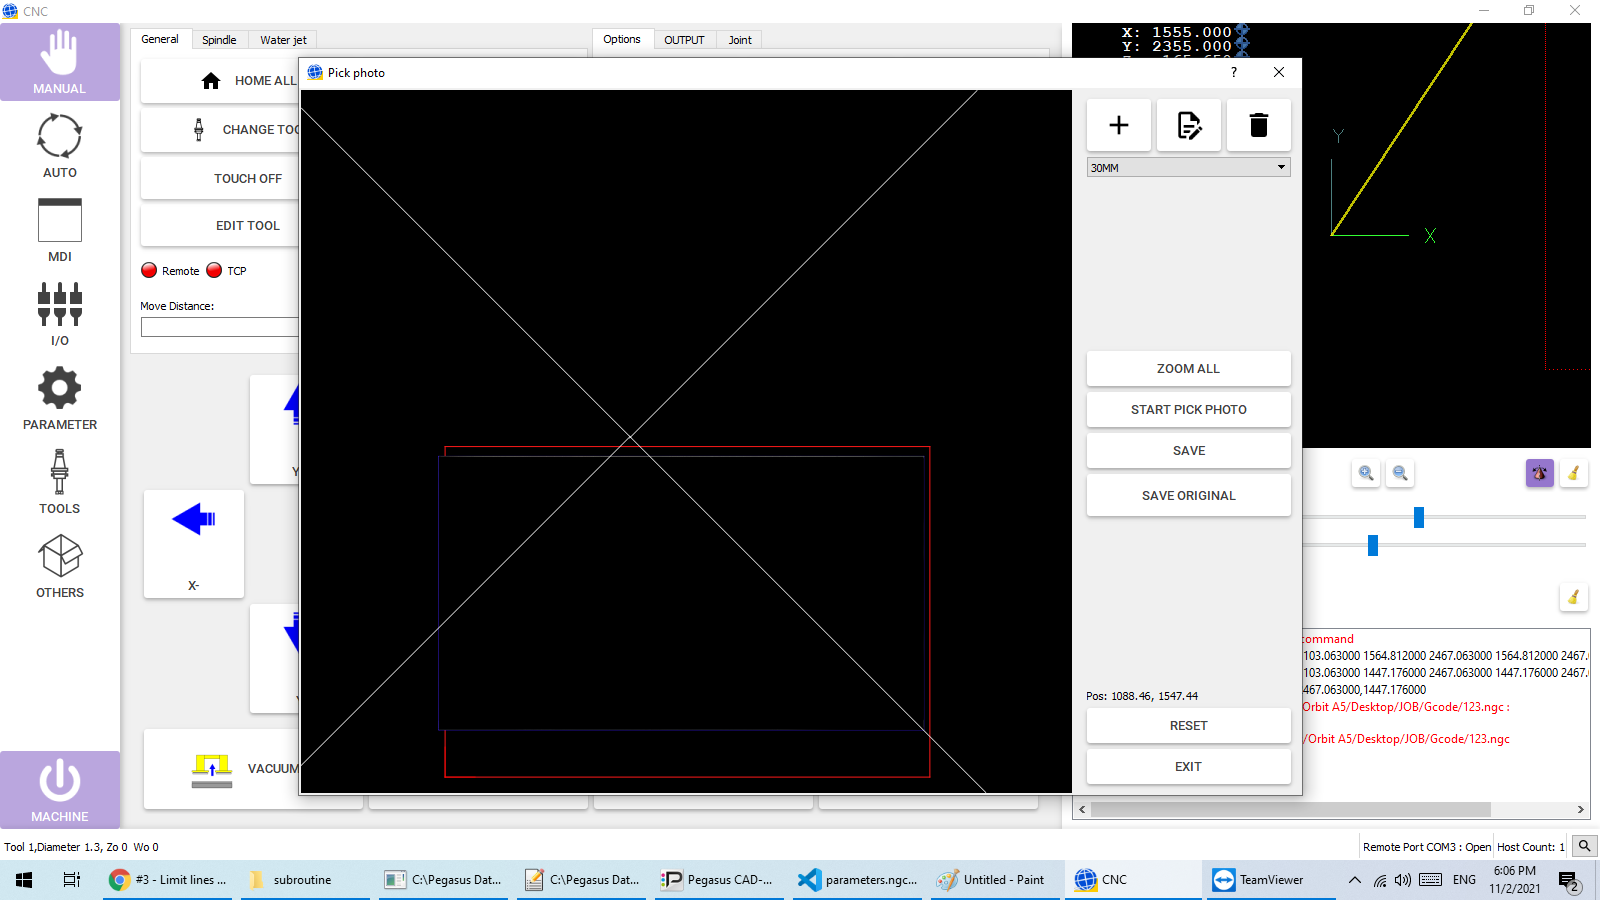Open the OUTPUT tab

tap(684, 40)
